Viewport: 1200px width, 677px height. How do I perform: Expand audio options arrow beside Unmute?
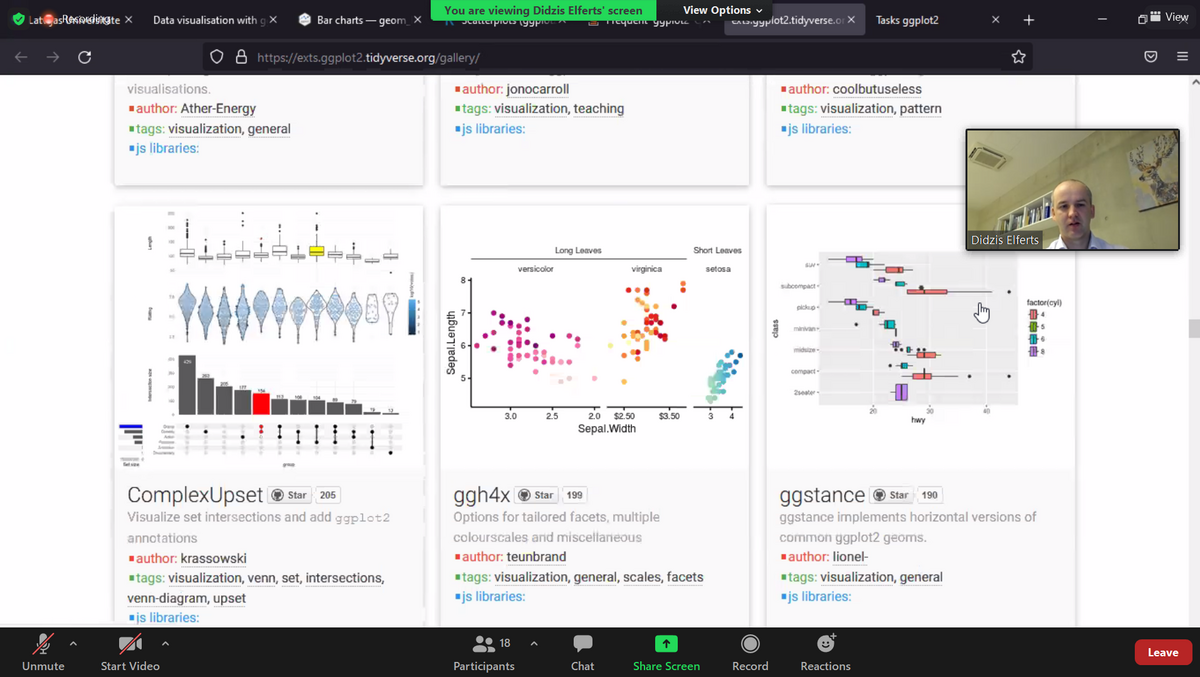[73, 642]
